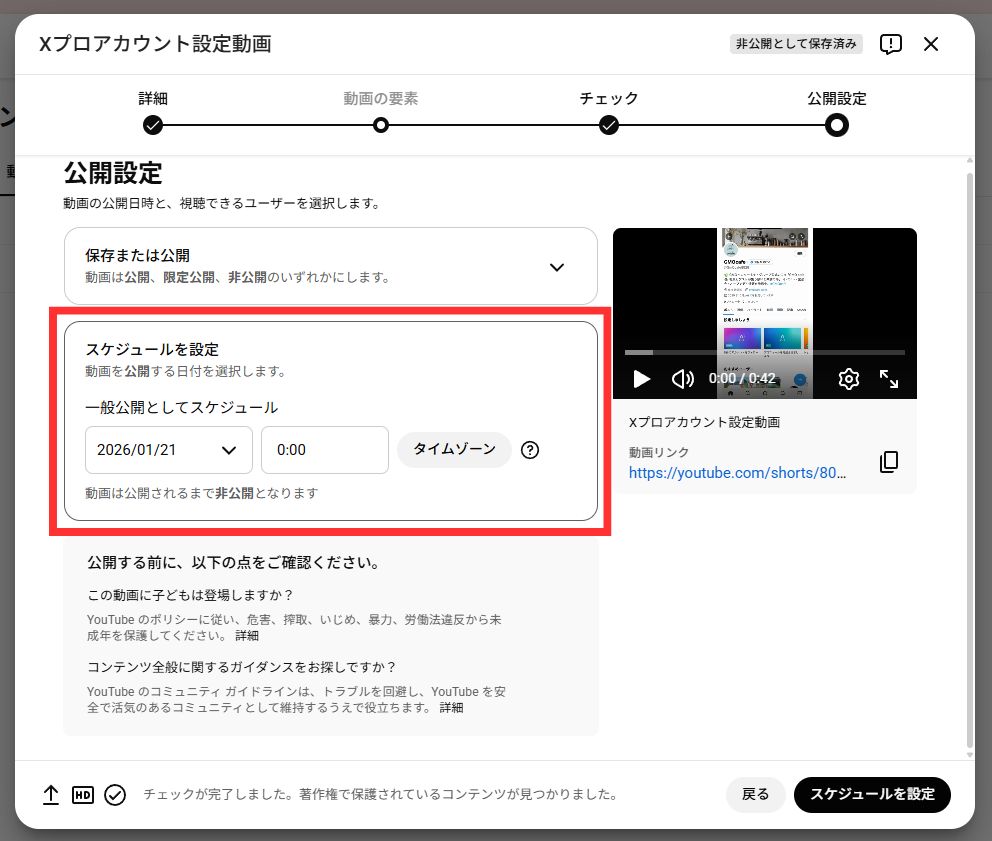This screenshot has width=992, height=841.
Task: Click the upload status arrow icon
Action: [x=51, y=795]
